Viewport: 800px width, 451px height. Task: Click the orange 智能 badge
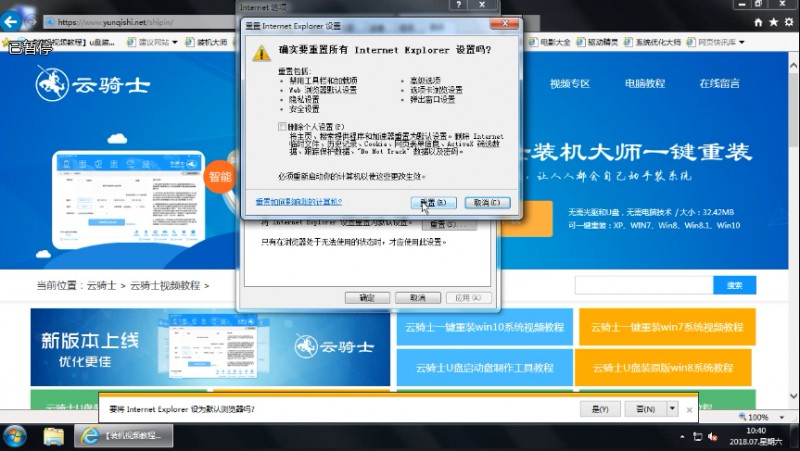click(x=220, y=177)
